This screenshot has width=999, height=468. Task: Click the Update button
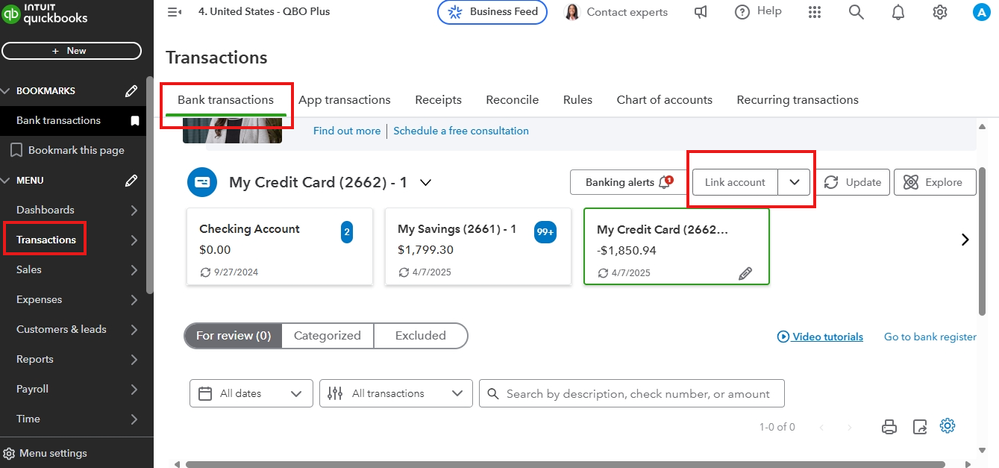(852, 182)
